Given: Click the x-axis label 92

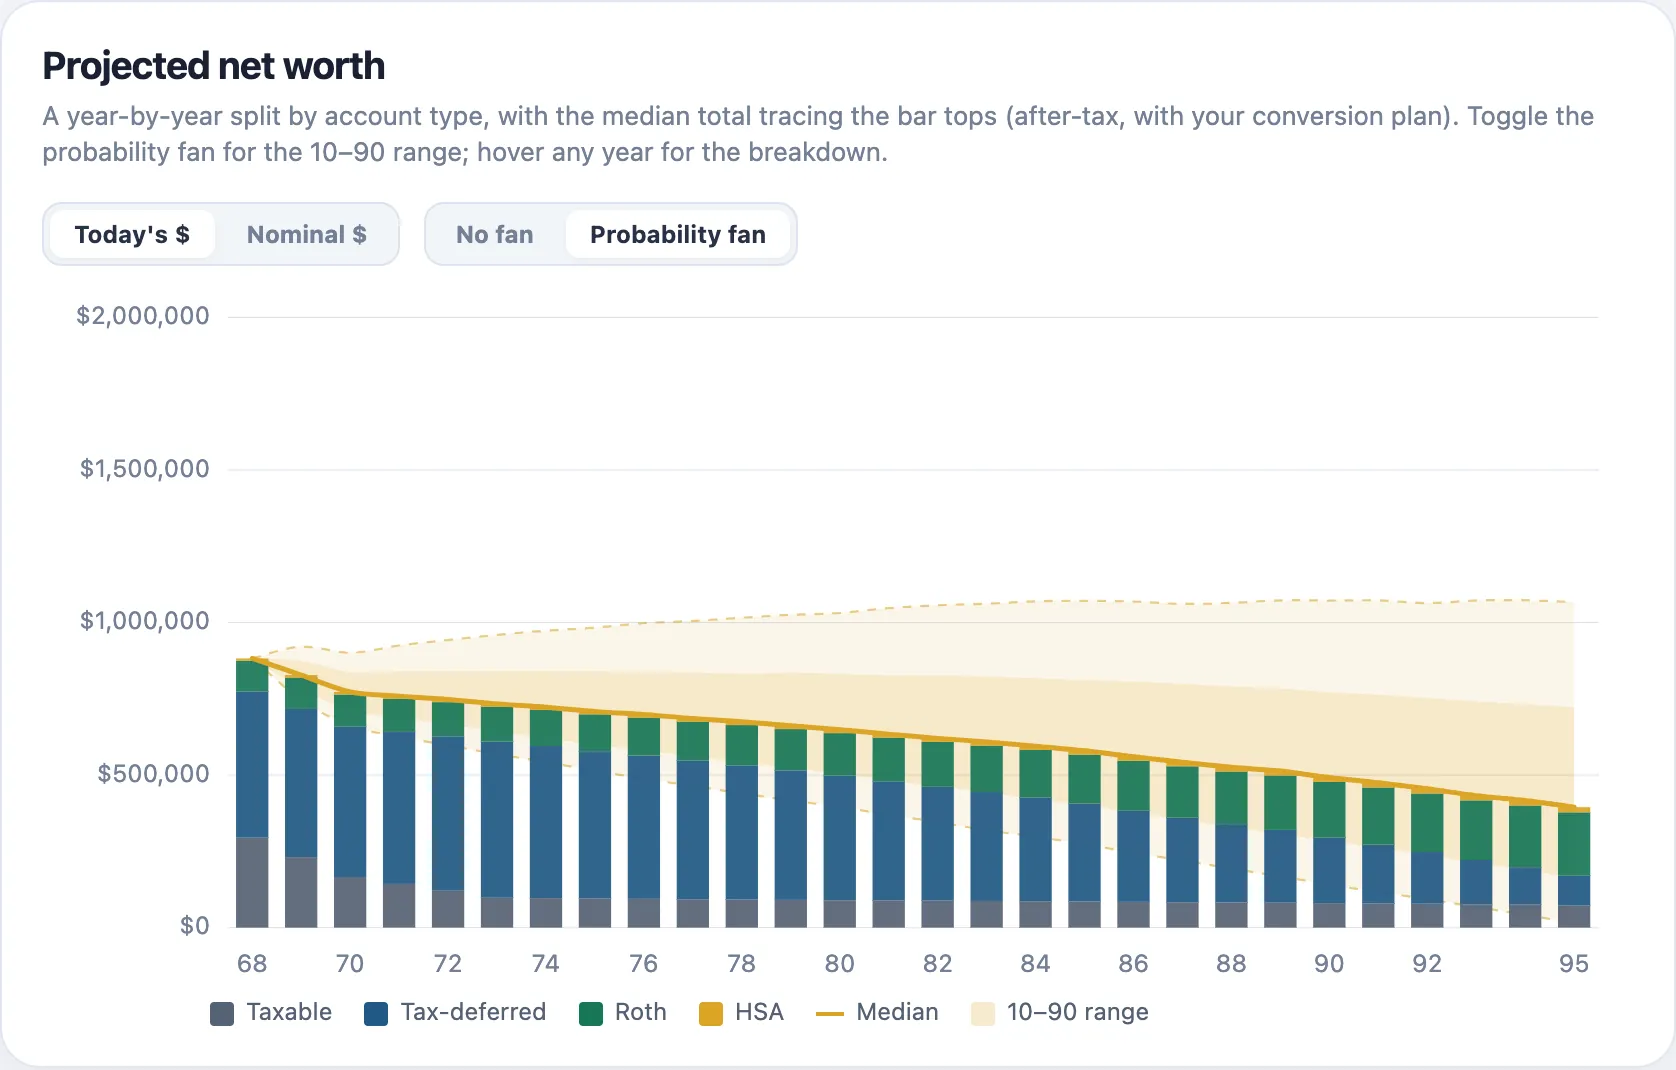Looking at the screenshot, I should pos(1427,964).
